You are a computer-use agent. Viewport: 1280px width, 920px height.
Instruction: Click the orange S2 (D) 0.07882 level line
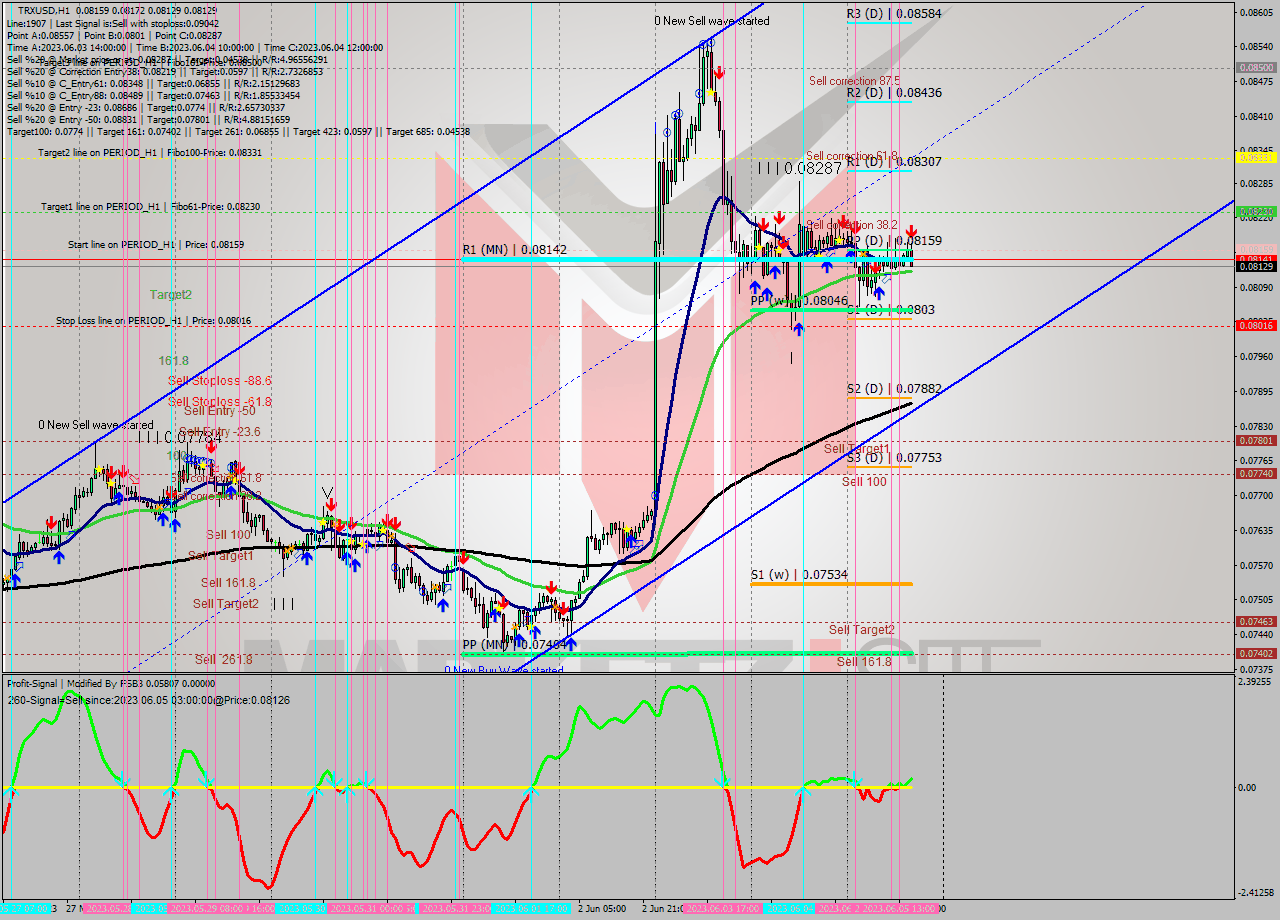tap(880, 396)
